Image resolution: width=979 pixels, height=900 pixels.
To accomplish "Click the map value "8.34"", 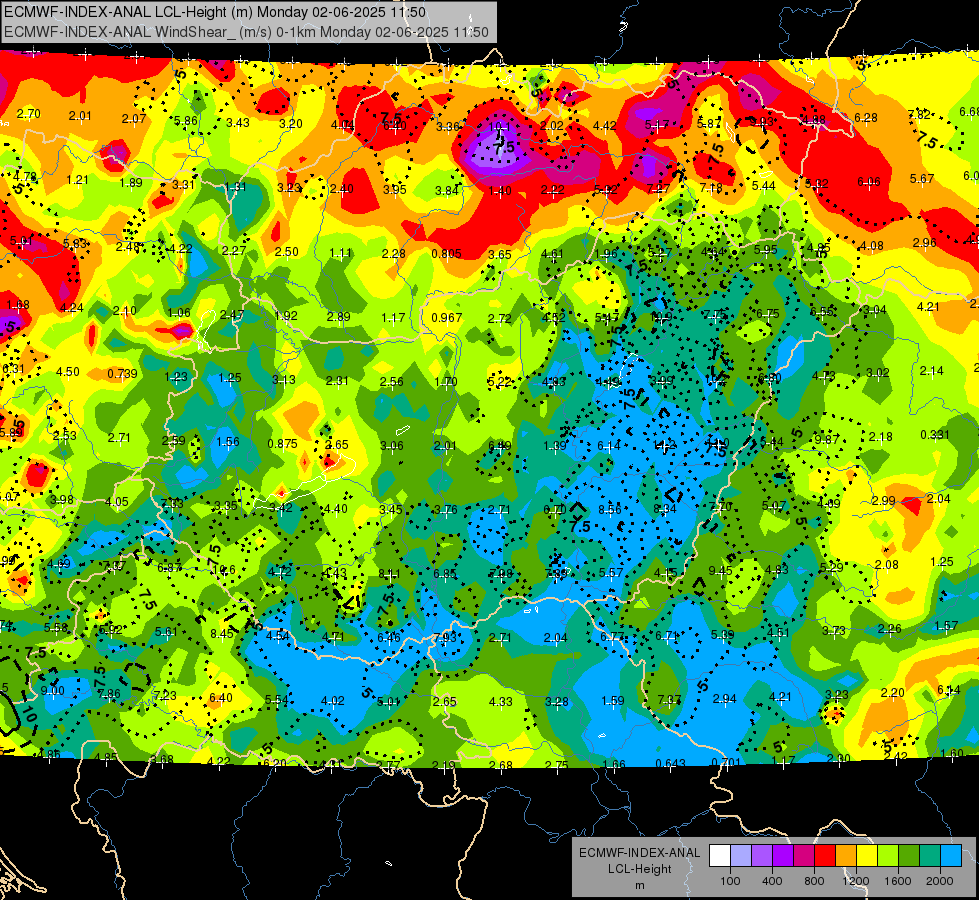I will 665,509.
